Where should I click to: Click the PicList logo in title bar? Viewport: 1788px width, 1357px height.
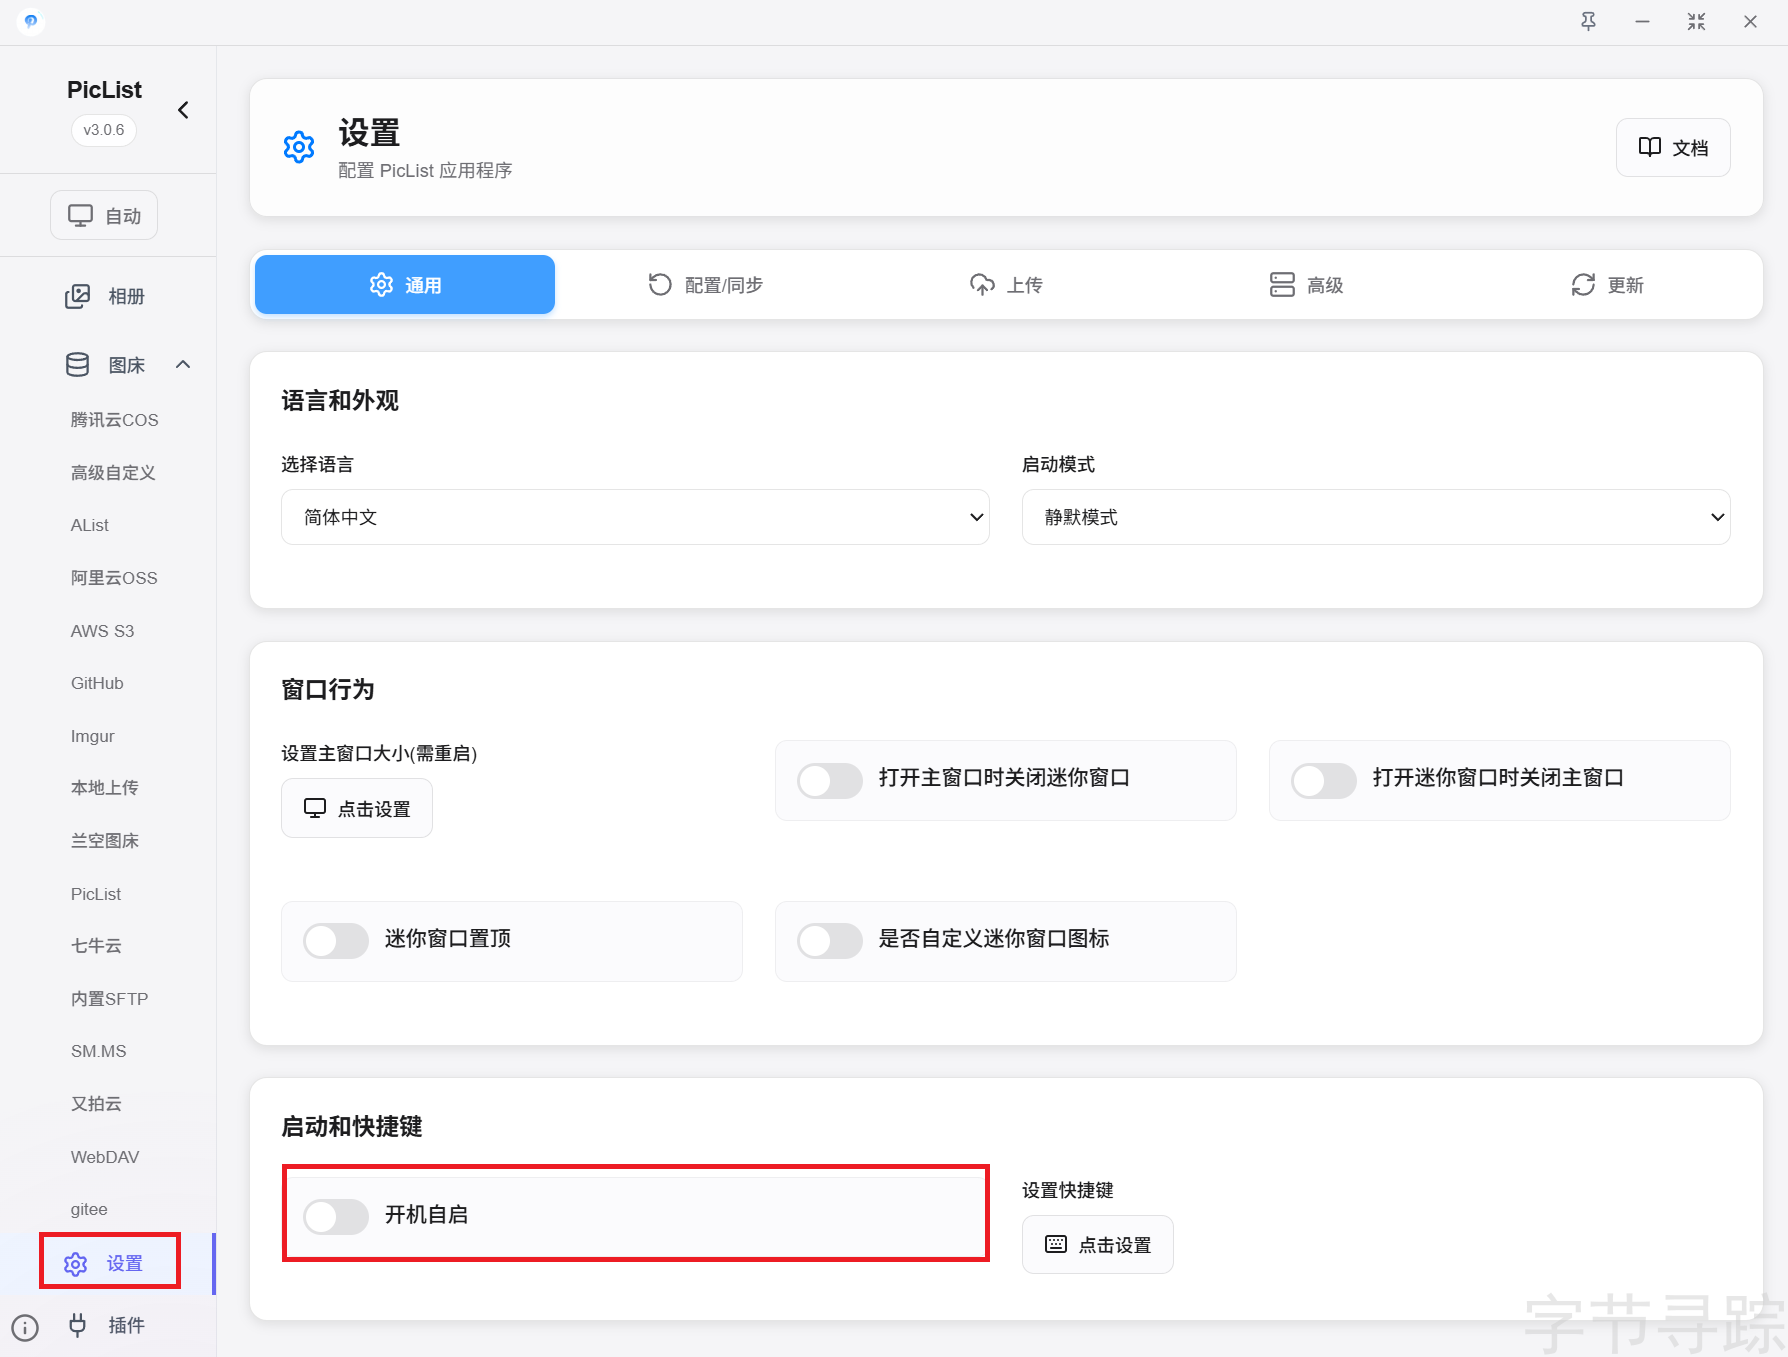pos(31,21)
